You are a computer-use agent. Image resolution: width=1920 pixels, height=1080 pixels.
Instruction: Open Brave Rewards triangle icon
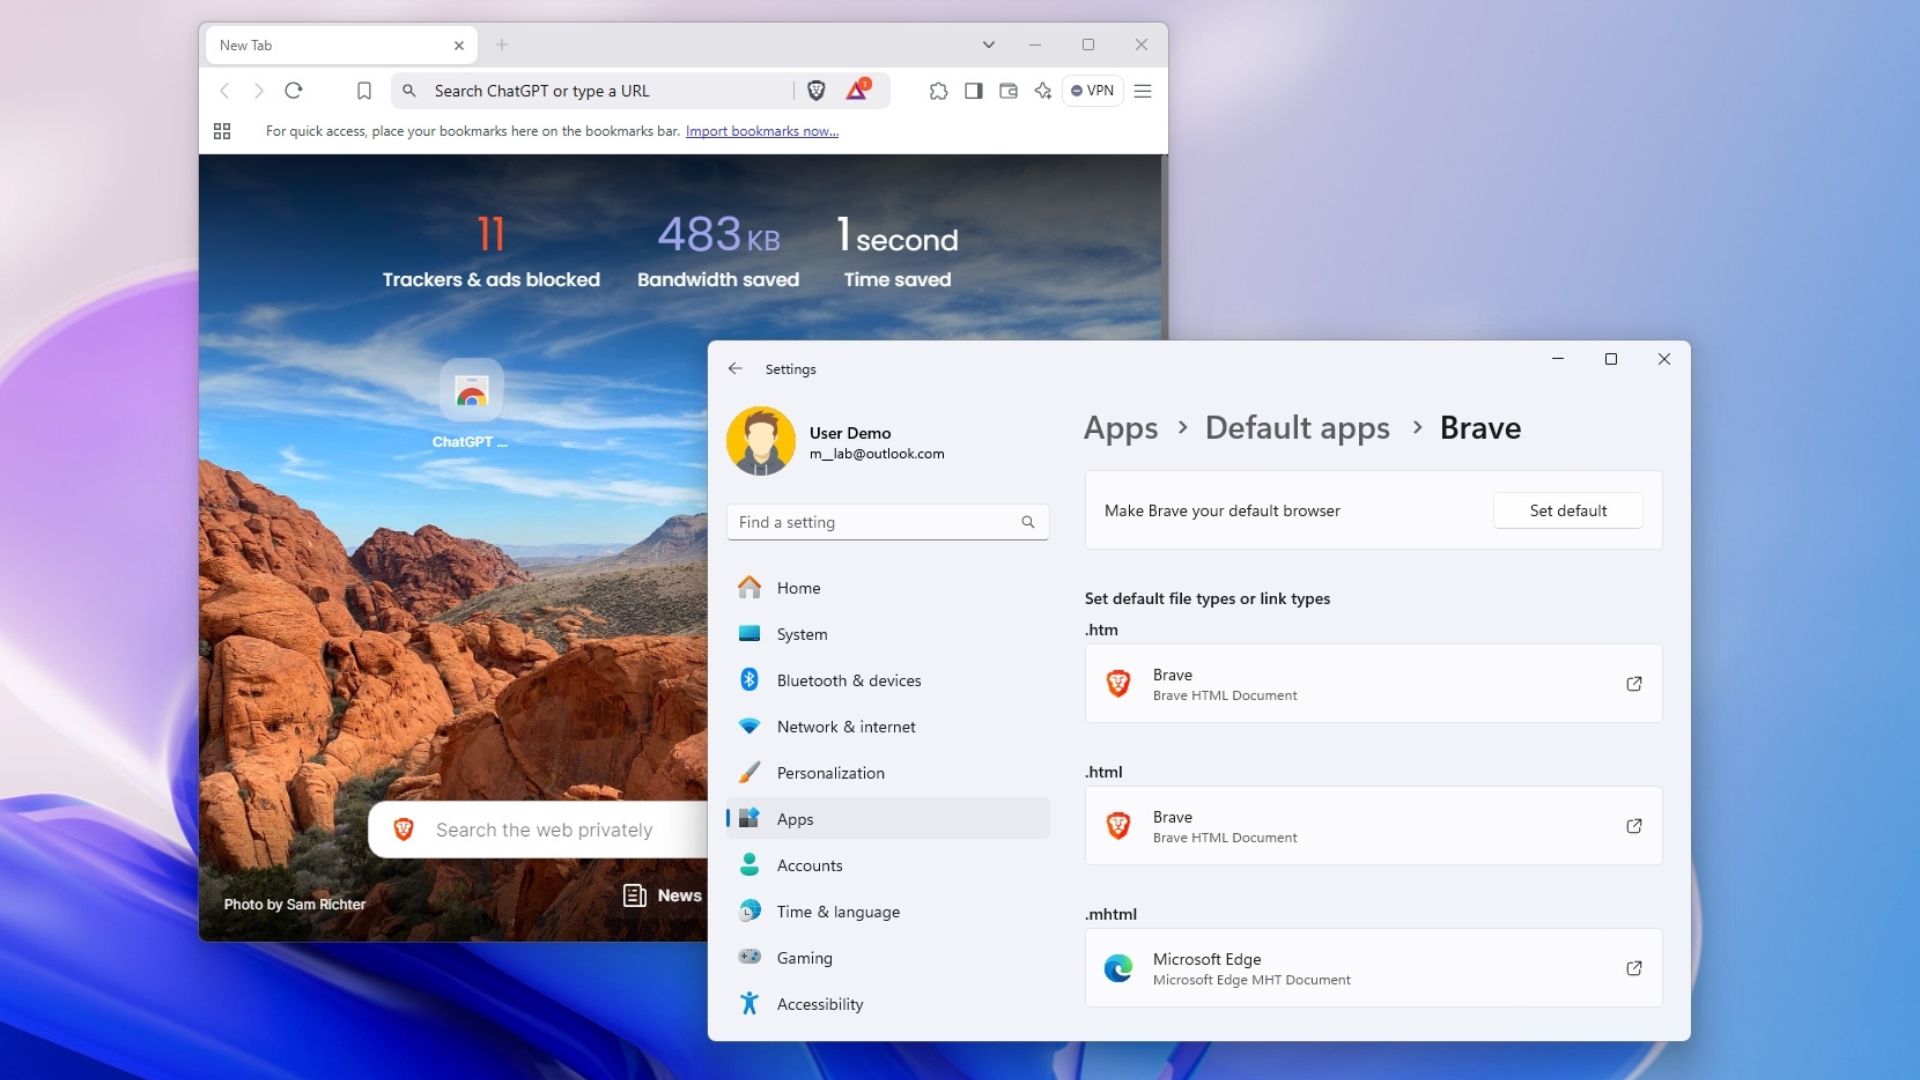857,90
